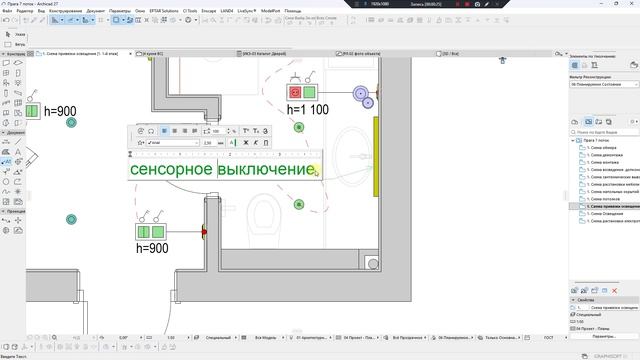The width and height of the screenshot is (640, 360).
Task: Open the Renovation Filter dropdown
Action: (x=604, y=84)
